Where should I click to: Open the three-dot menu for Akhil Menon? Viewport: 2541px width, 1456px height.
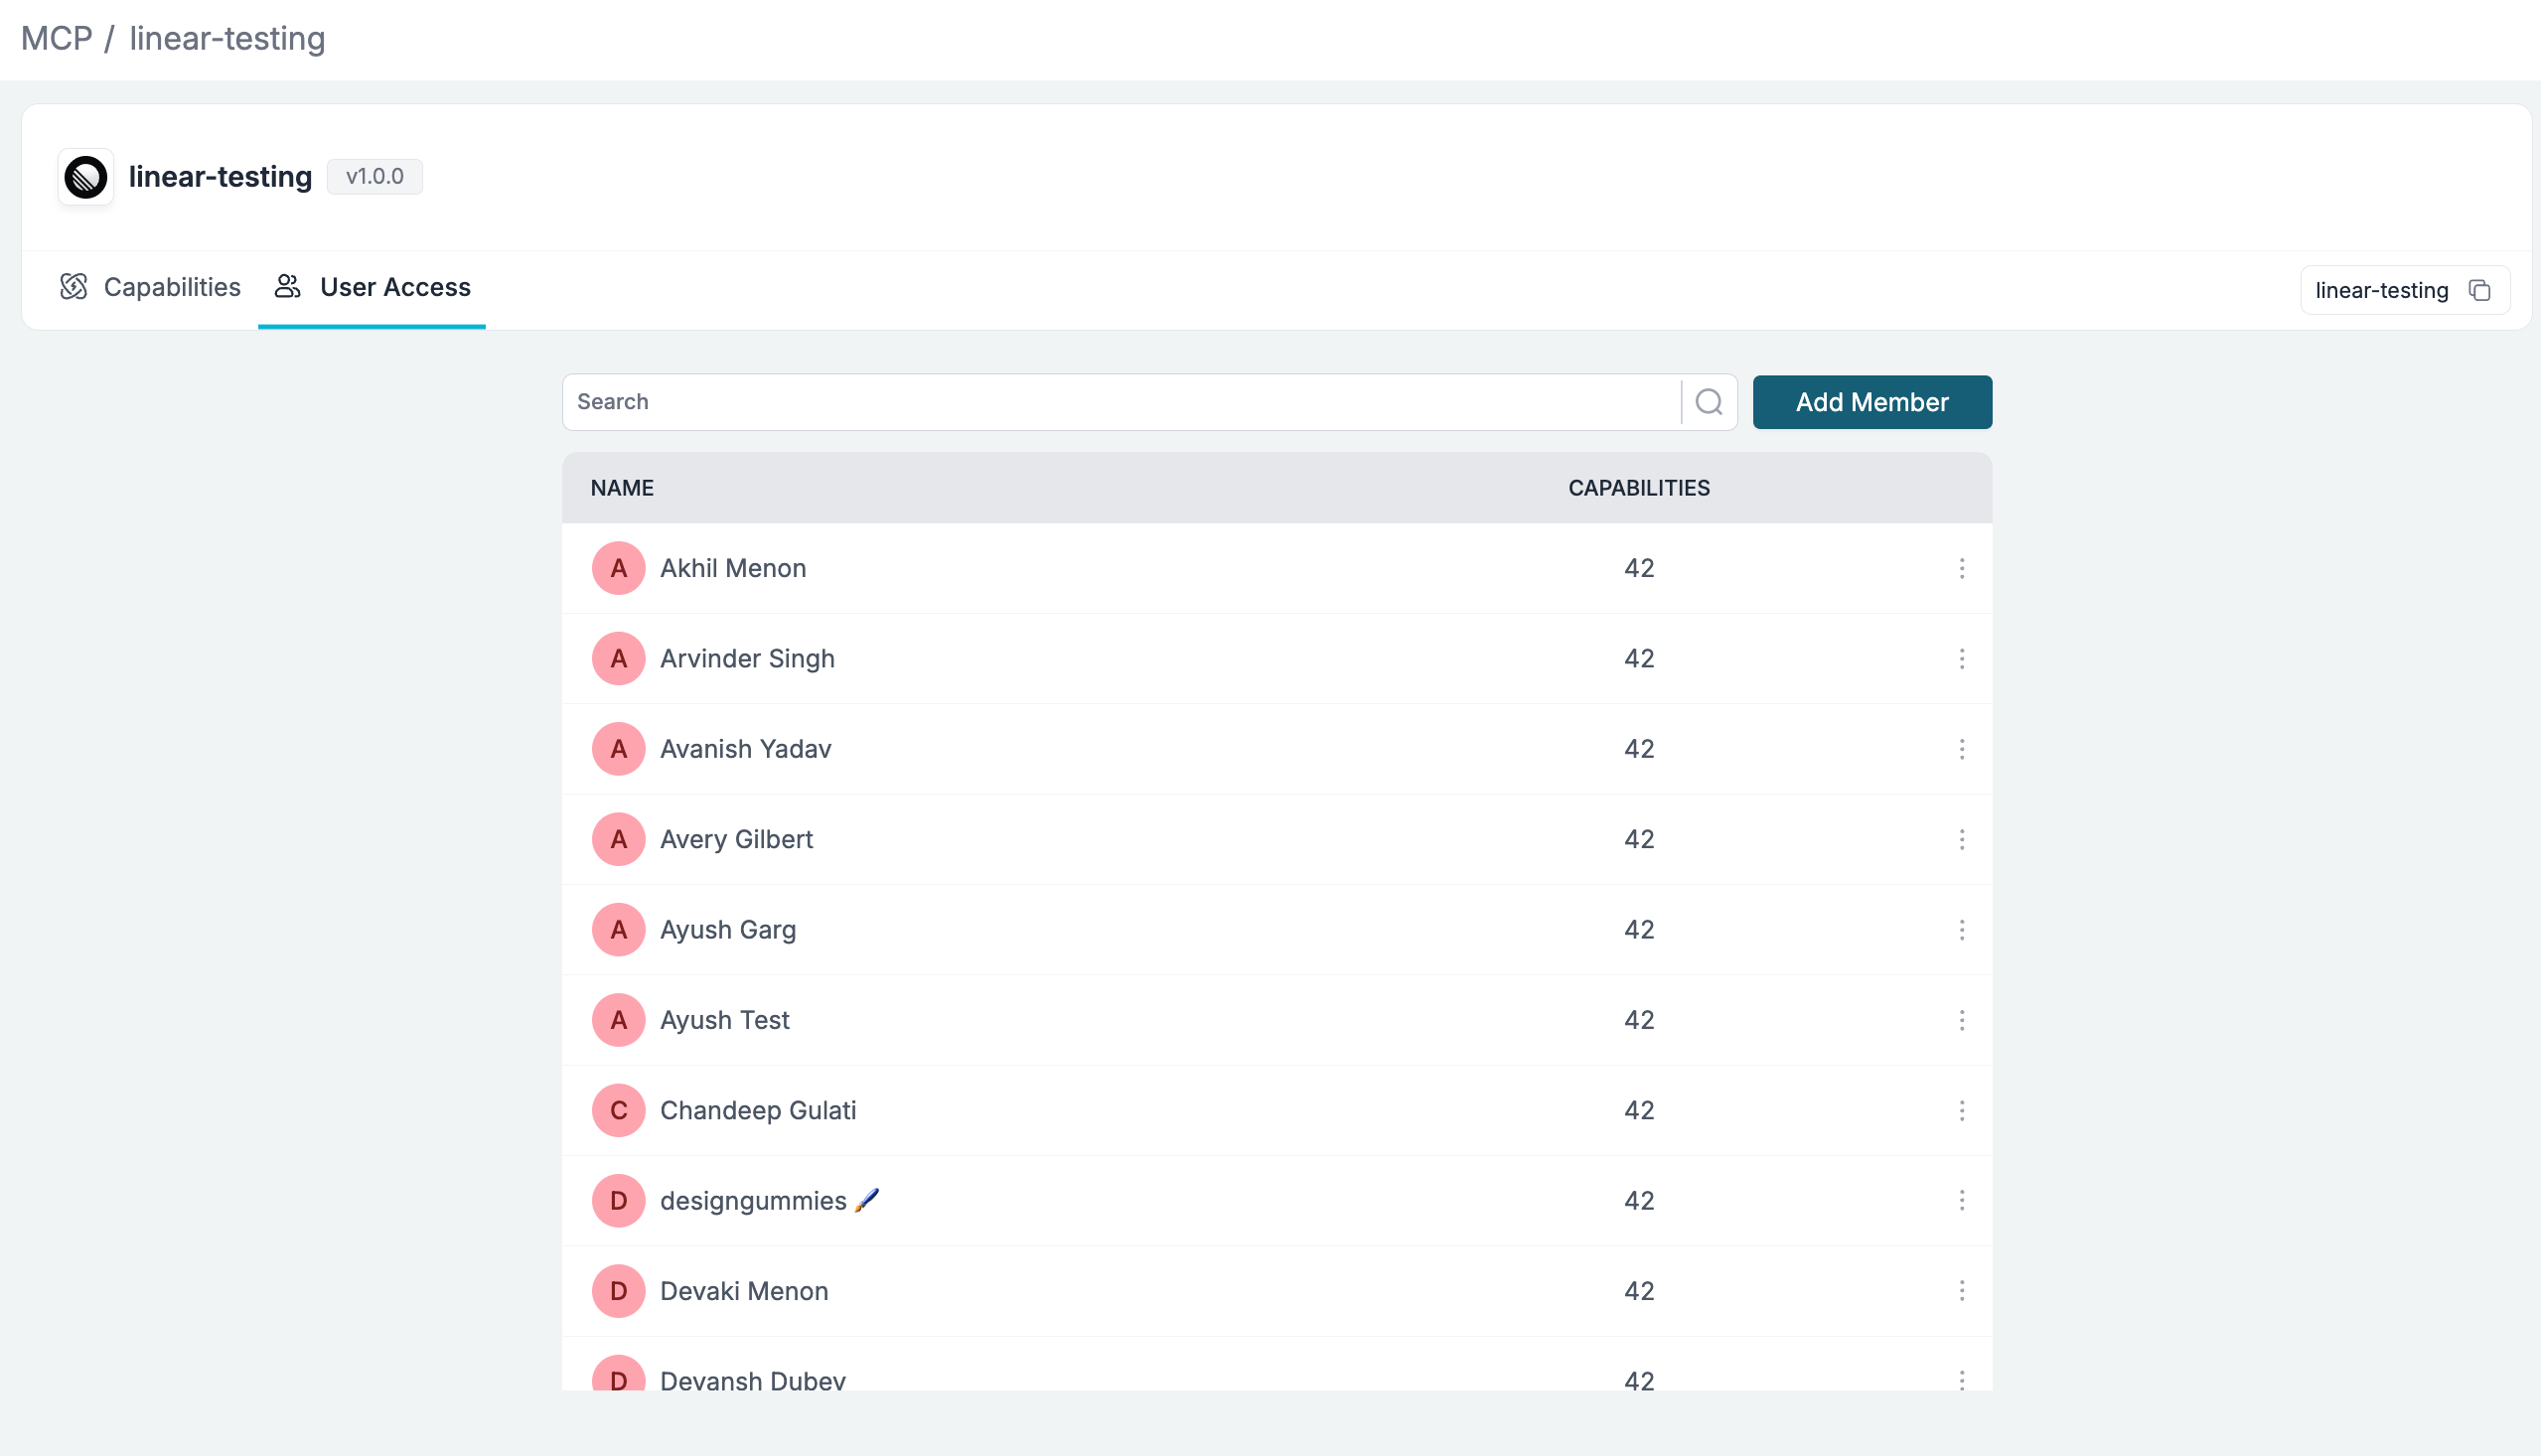(x=1961, y=568)
